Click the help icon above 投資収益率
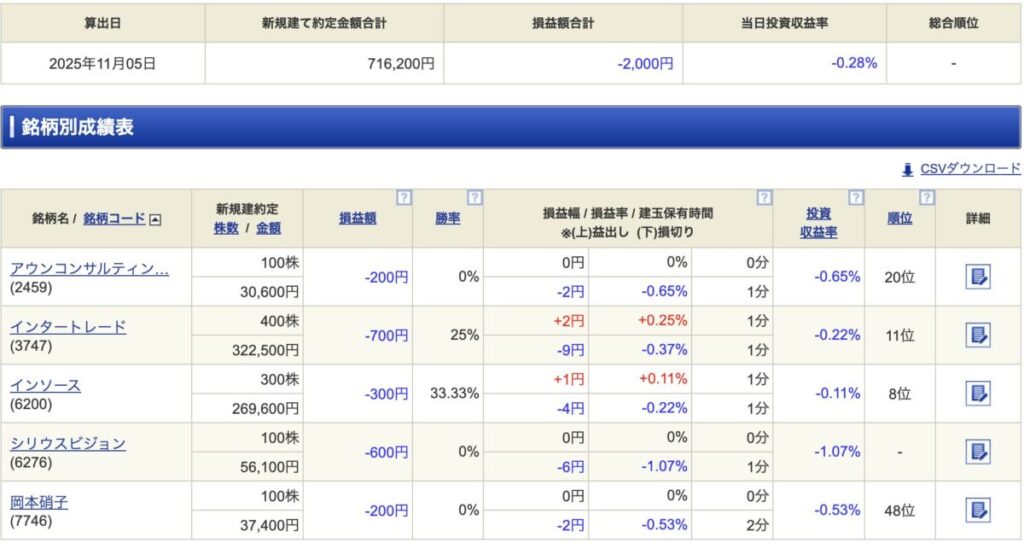The height and width of the screenshot is (543, 1024). tap(855, 198)
